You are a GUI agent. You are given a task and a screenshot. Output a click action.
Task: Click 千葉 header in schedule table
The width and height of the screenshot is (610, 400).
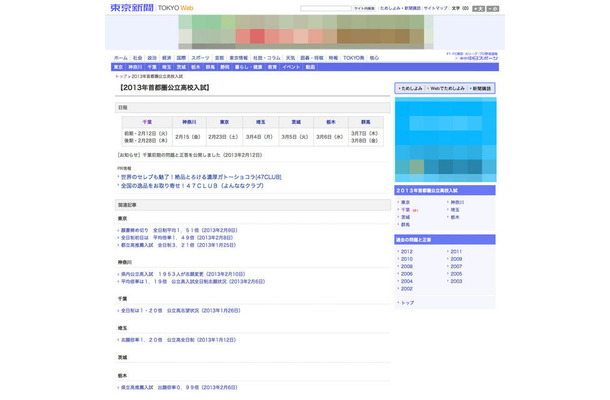coord(147,122)
